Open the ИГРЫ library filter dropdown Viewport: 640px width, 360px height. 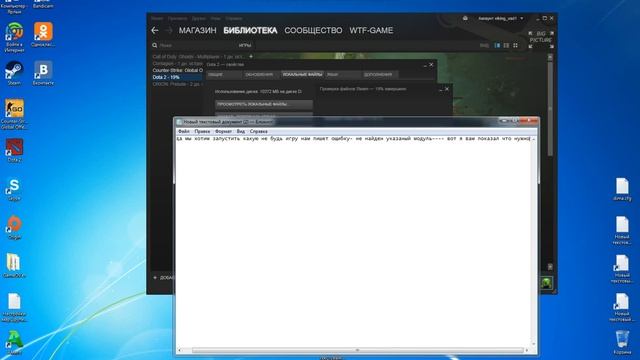click(245, 46)
